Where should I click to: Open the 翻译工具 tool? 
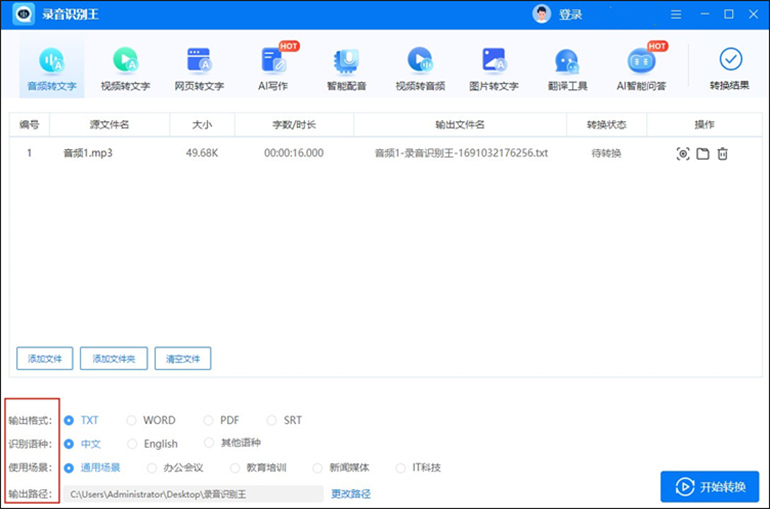coord(567,69)
